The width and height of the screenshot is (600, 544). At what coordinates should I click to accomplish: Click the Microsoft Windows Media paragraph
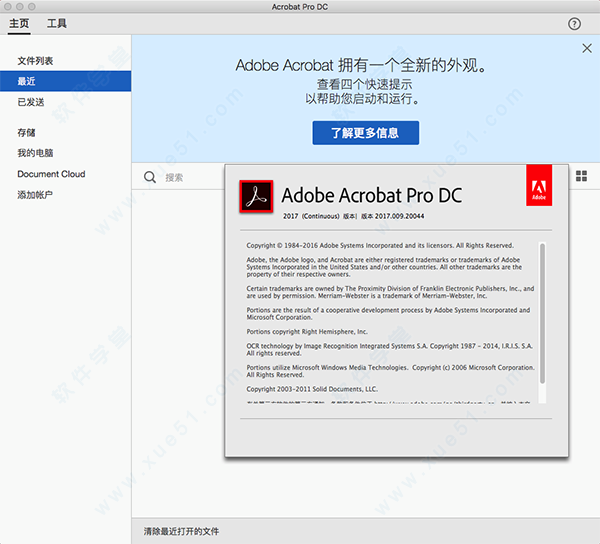tap(390, 371)
